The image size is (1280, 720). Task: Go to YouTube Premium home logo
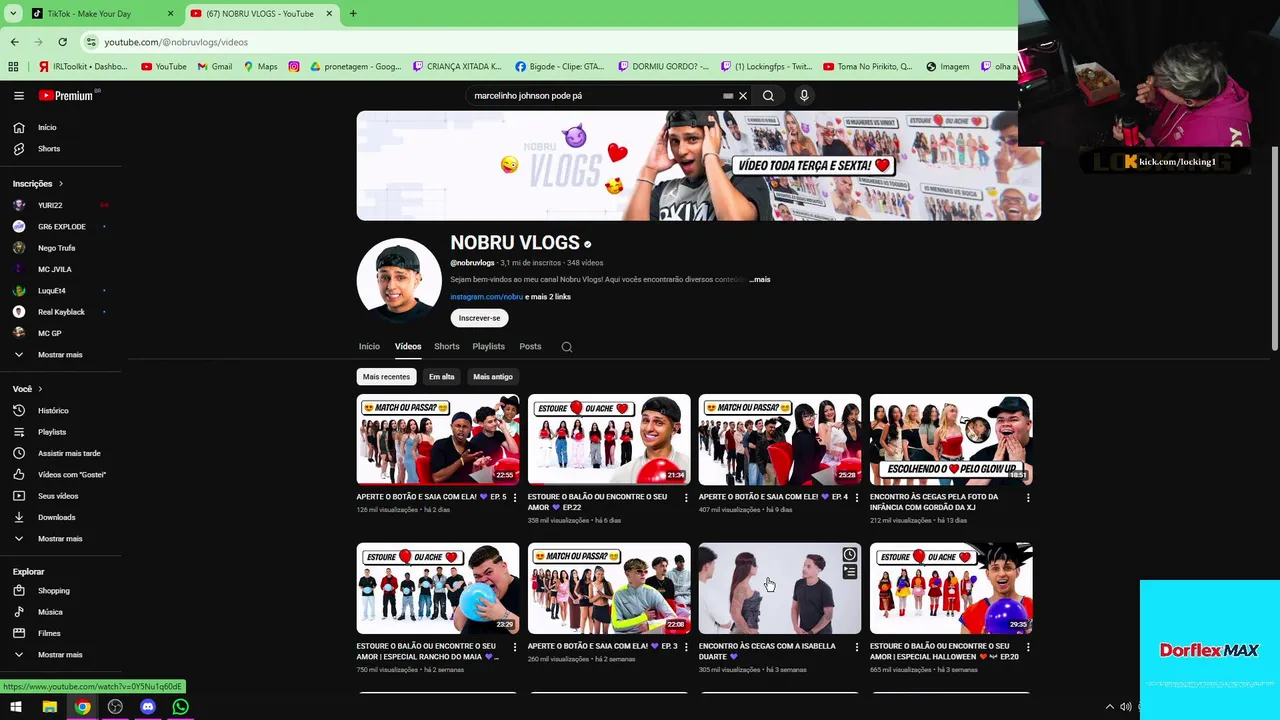66,96
